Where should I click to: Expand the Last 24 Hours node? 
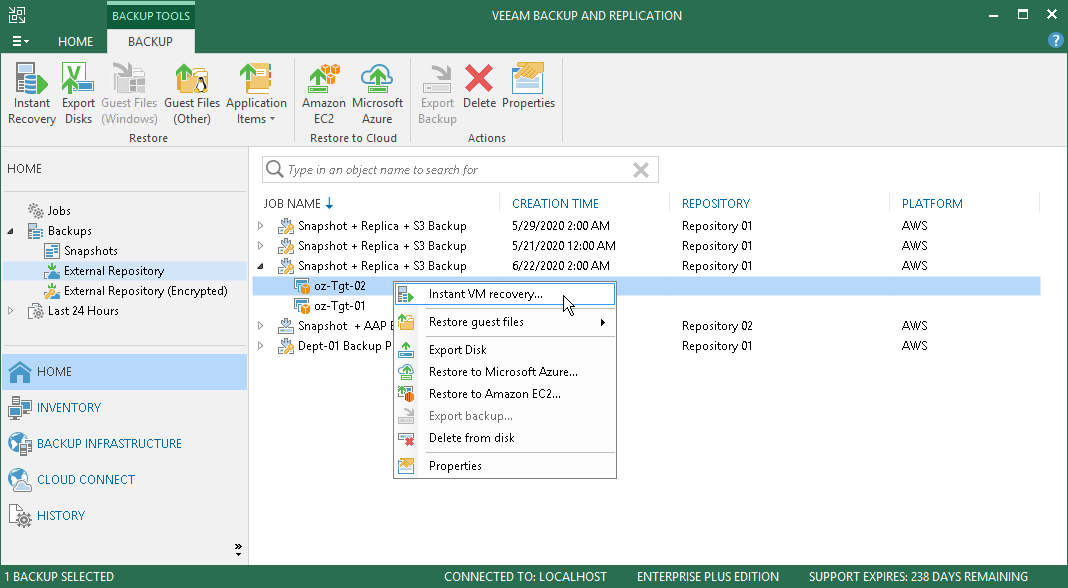pos(10,311)
